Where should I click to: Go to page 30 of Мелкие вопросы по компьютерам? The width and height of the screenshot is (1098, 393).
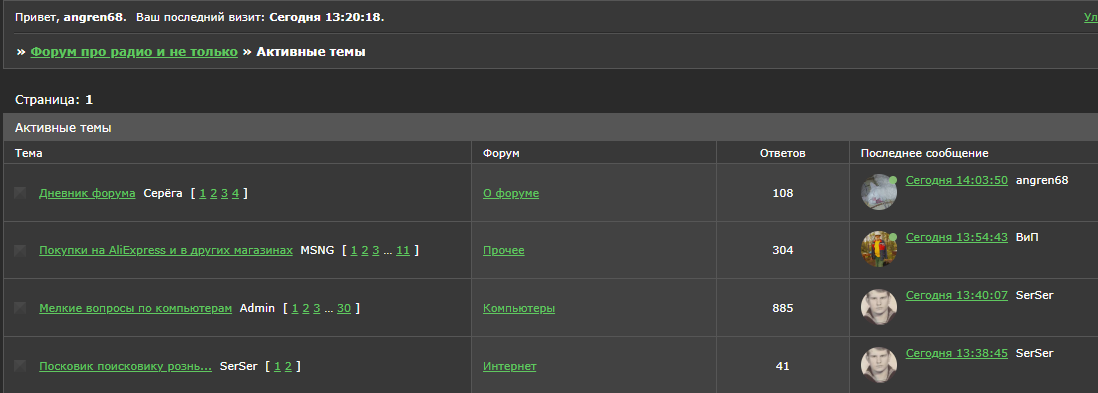tap(344, 308)
